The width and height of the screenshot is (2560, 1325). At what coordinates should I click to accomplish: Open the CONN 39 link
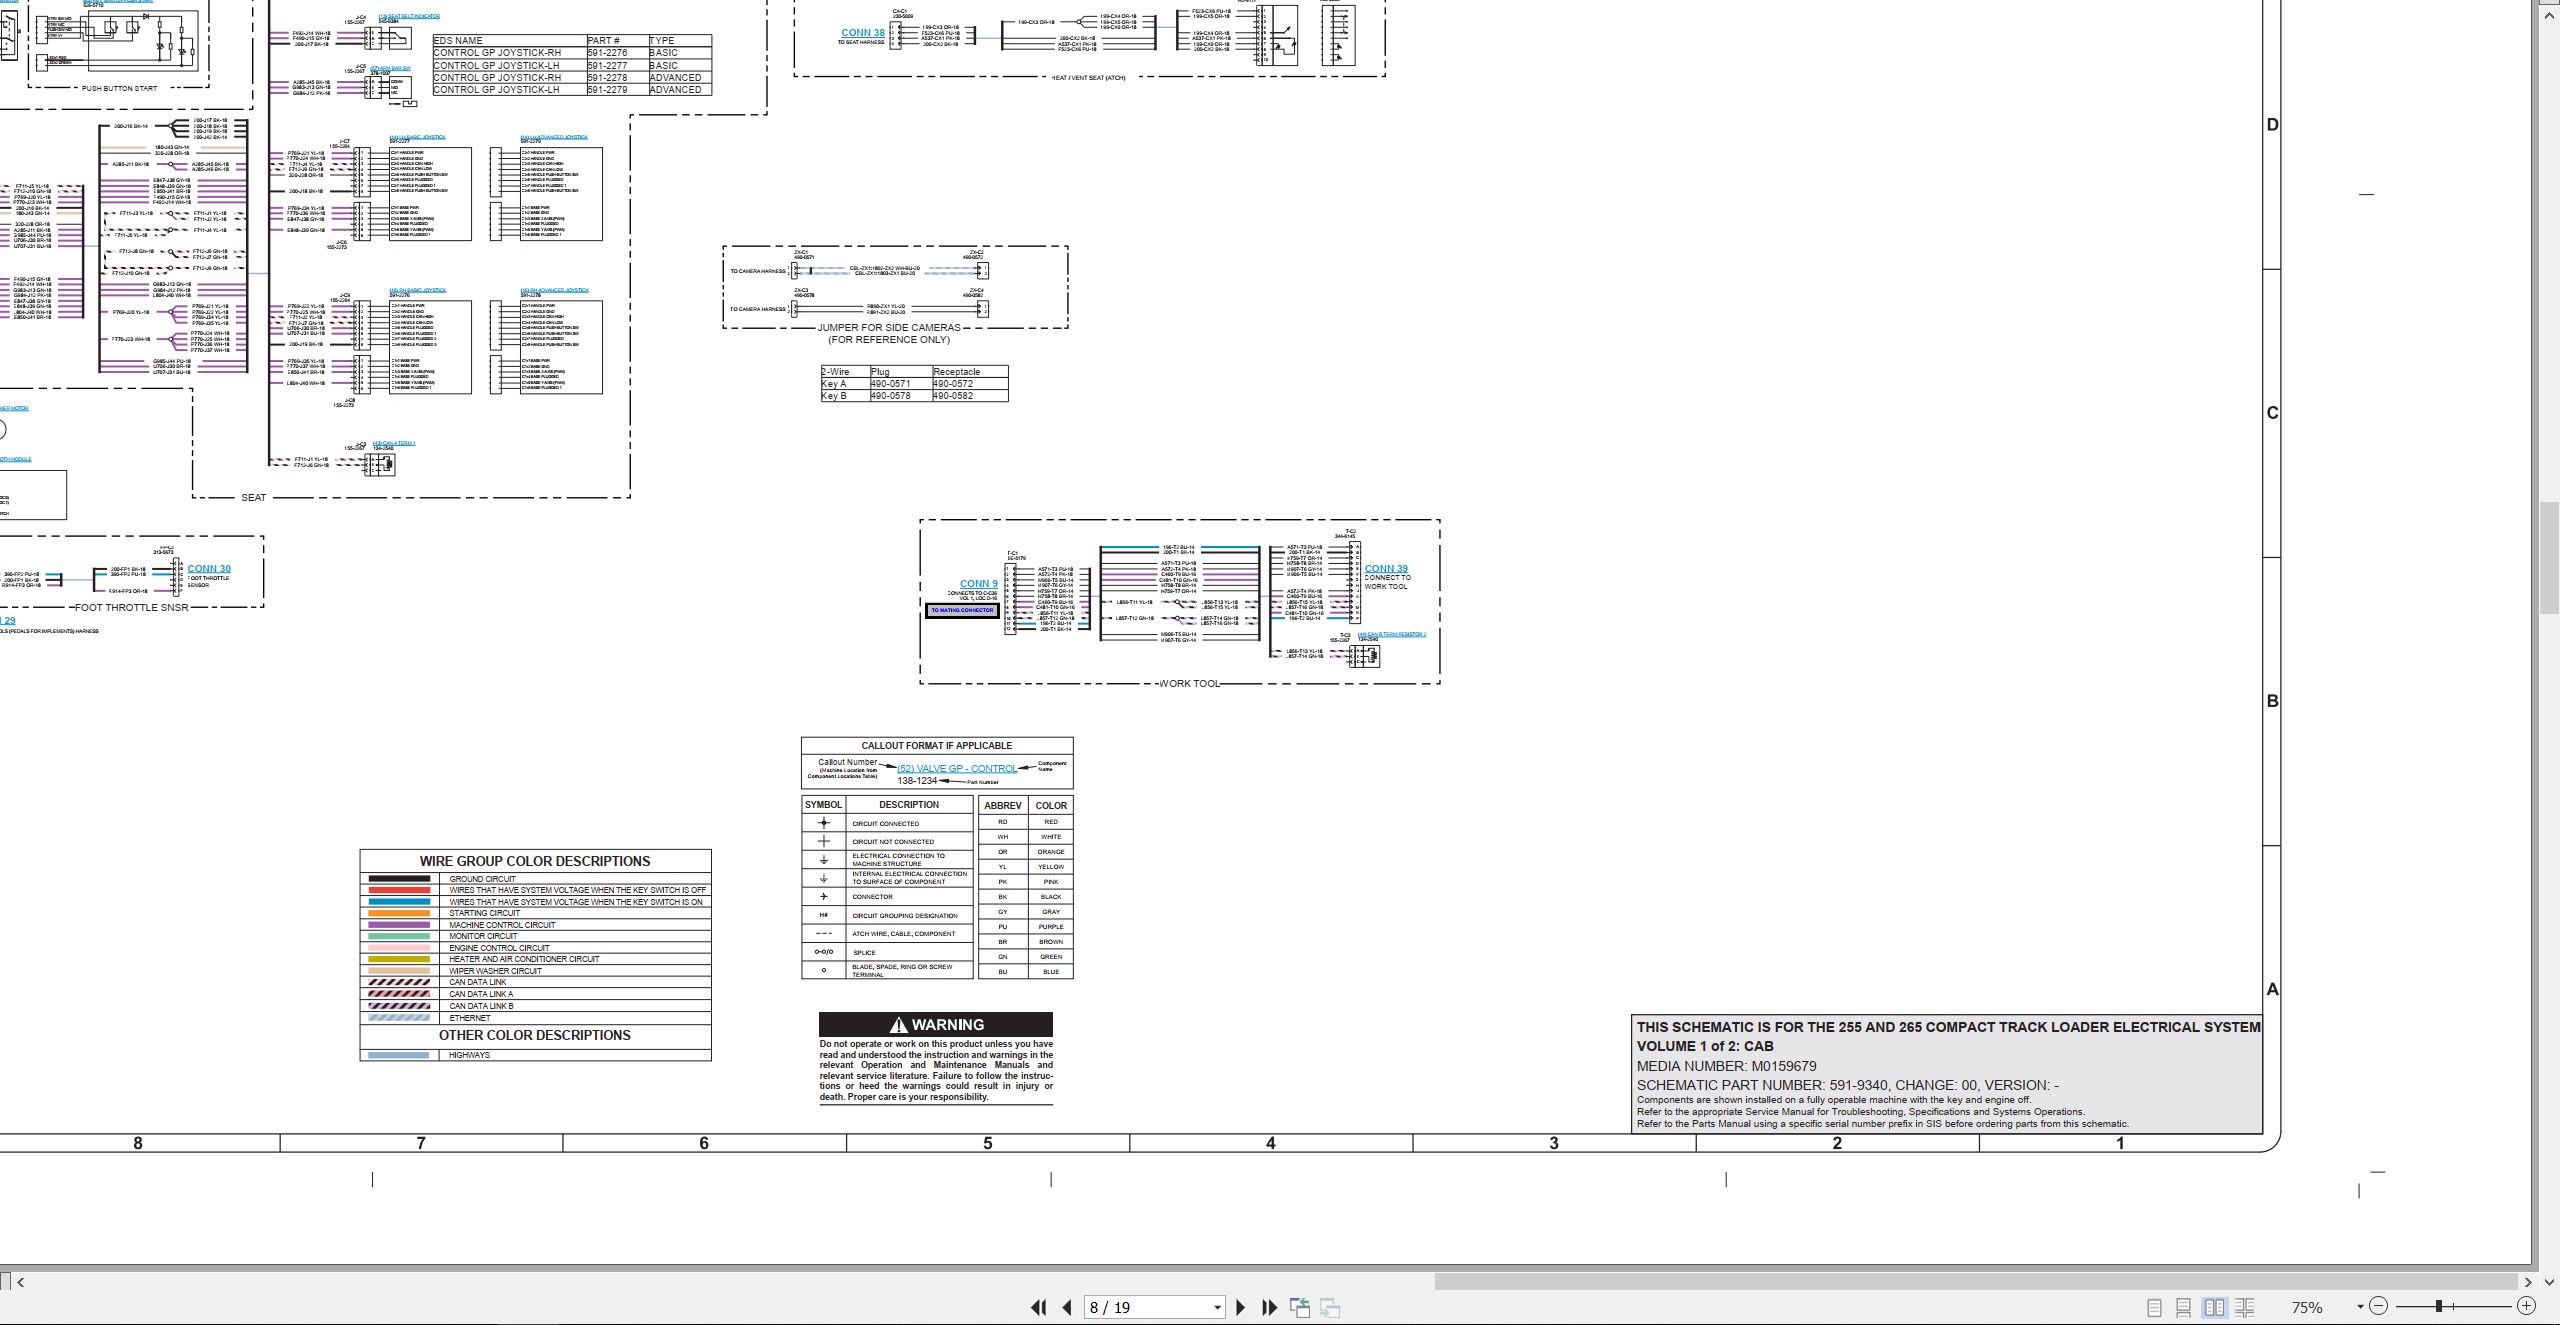(1386, 569)
